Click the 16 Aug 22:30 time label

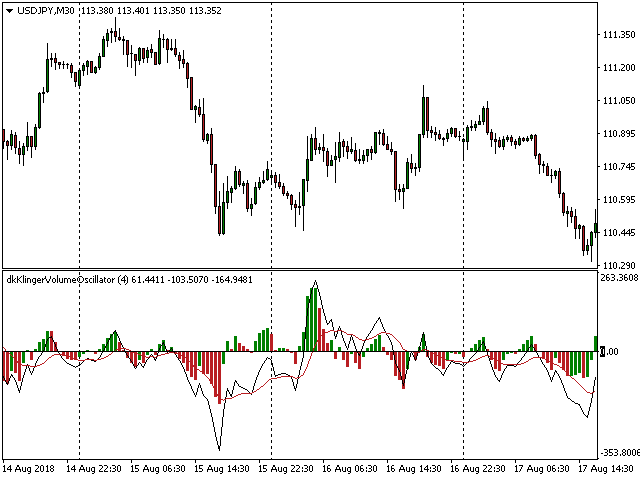tap(478, 469)
